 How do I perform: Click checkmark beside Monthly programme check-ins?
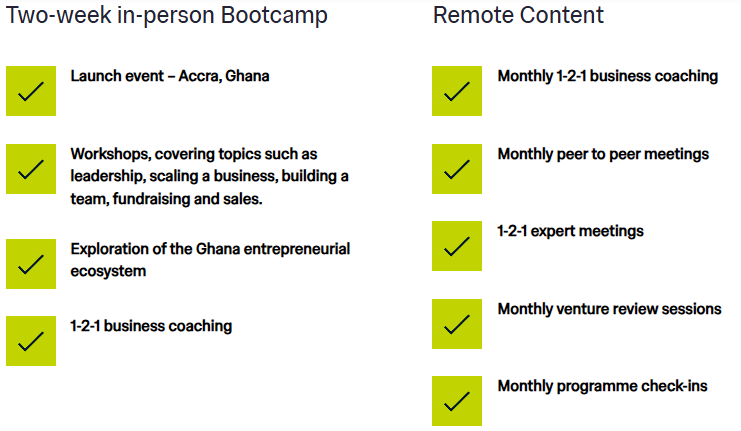[x=457, y=401]
